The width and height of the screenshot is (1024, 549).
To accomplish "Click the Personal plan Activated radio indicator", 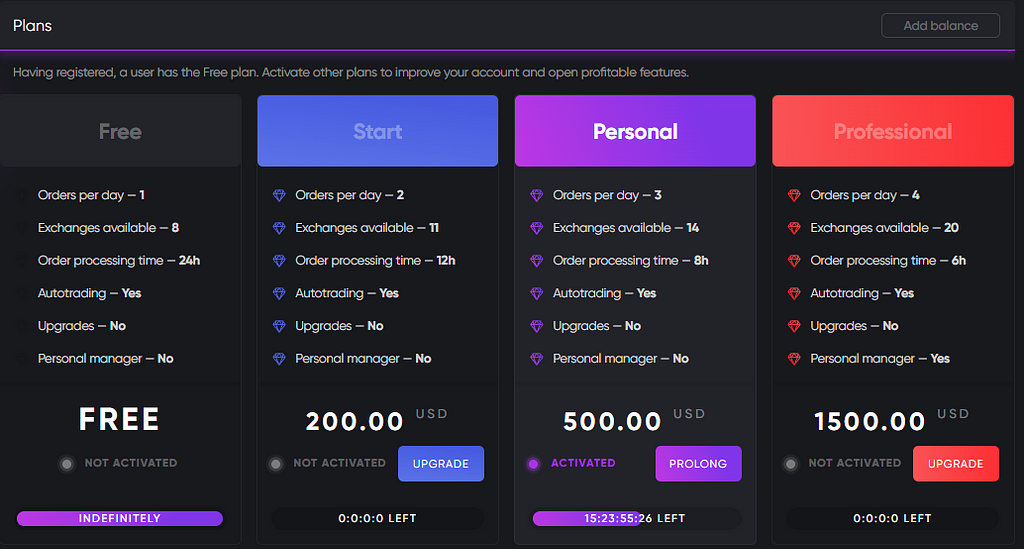I will point(534,464).
